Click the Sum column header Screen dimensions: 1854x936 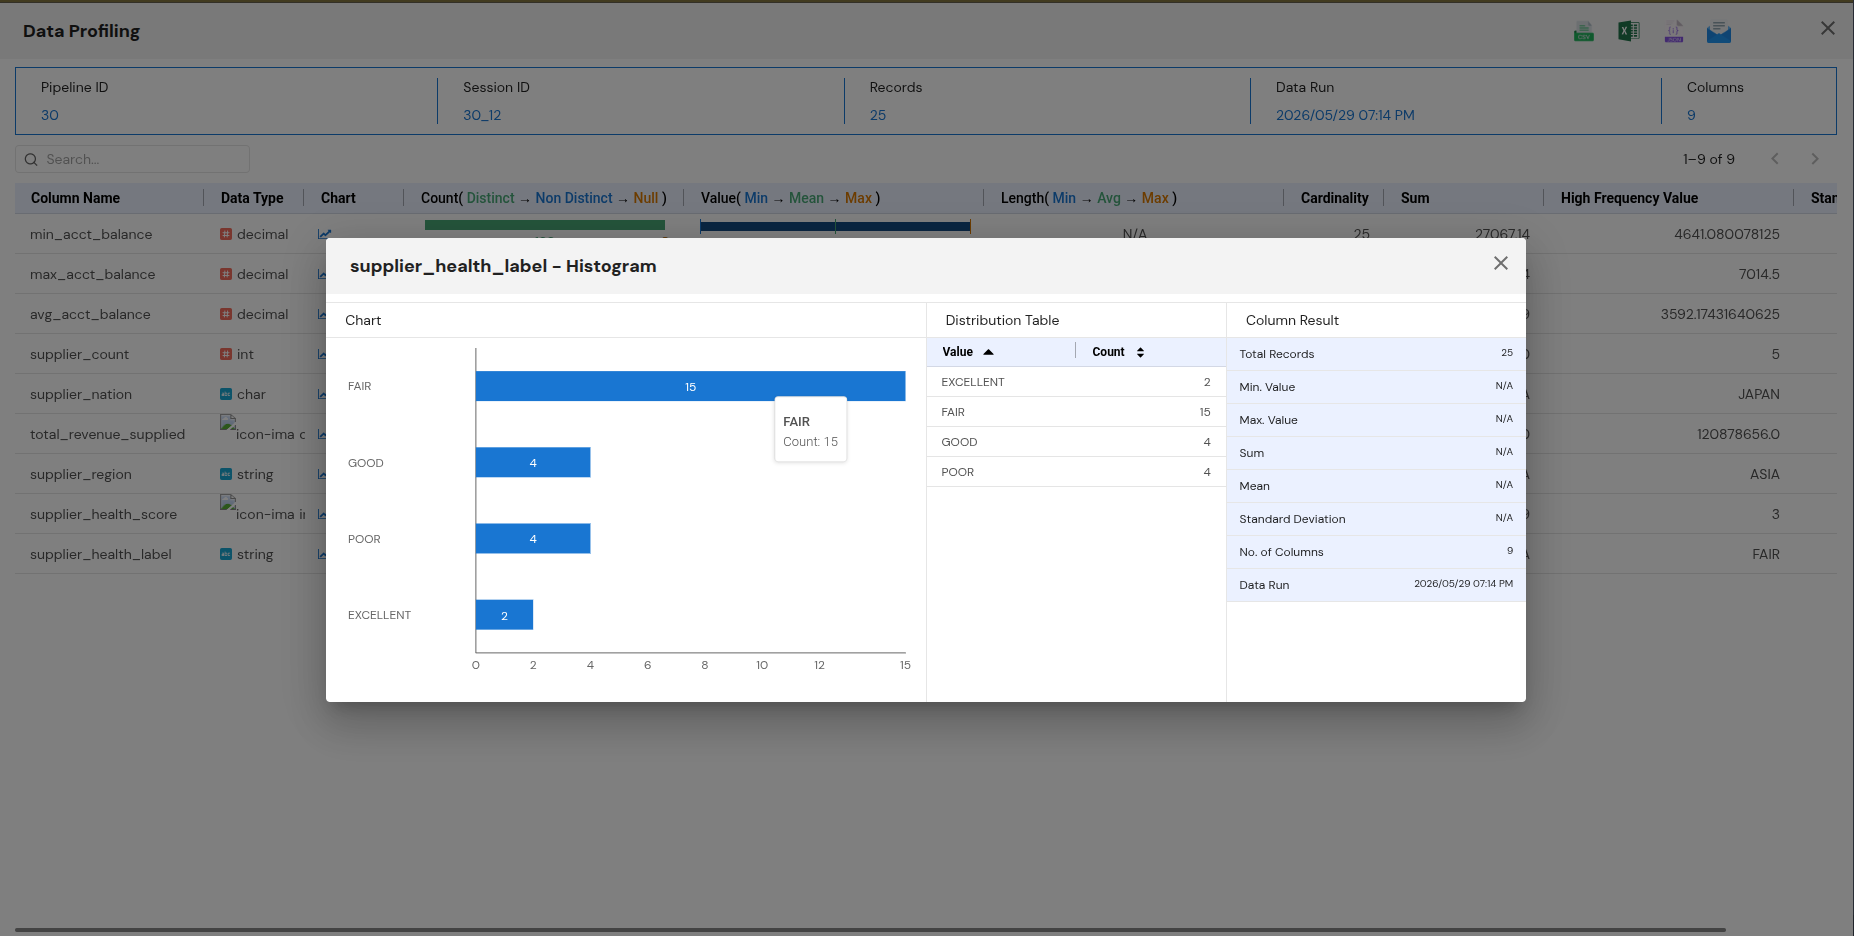click(x=1415, y=198)
